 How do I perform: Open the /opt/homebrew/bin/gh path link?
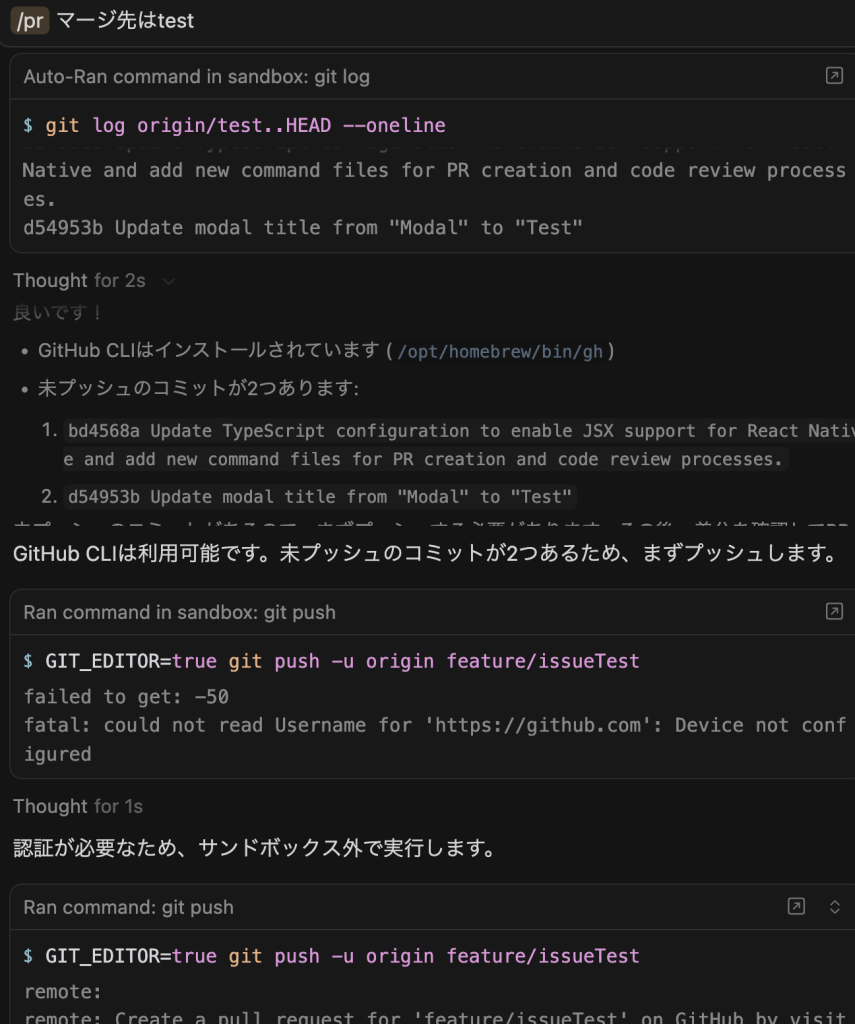[x=500, y=351]
